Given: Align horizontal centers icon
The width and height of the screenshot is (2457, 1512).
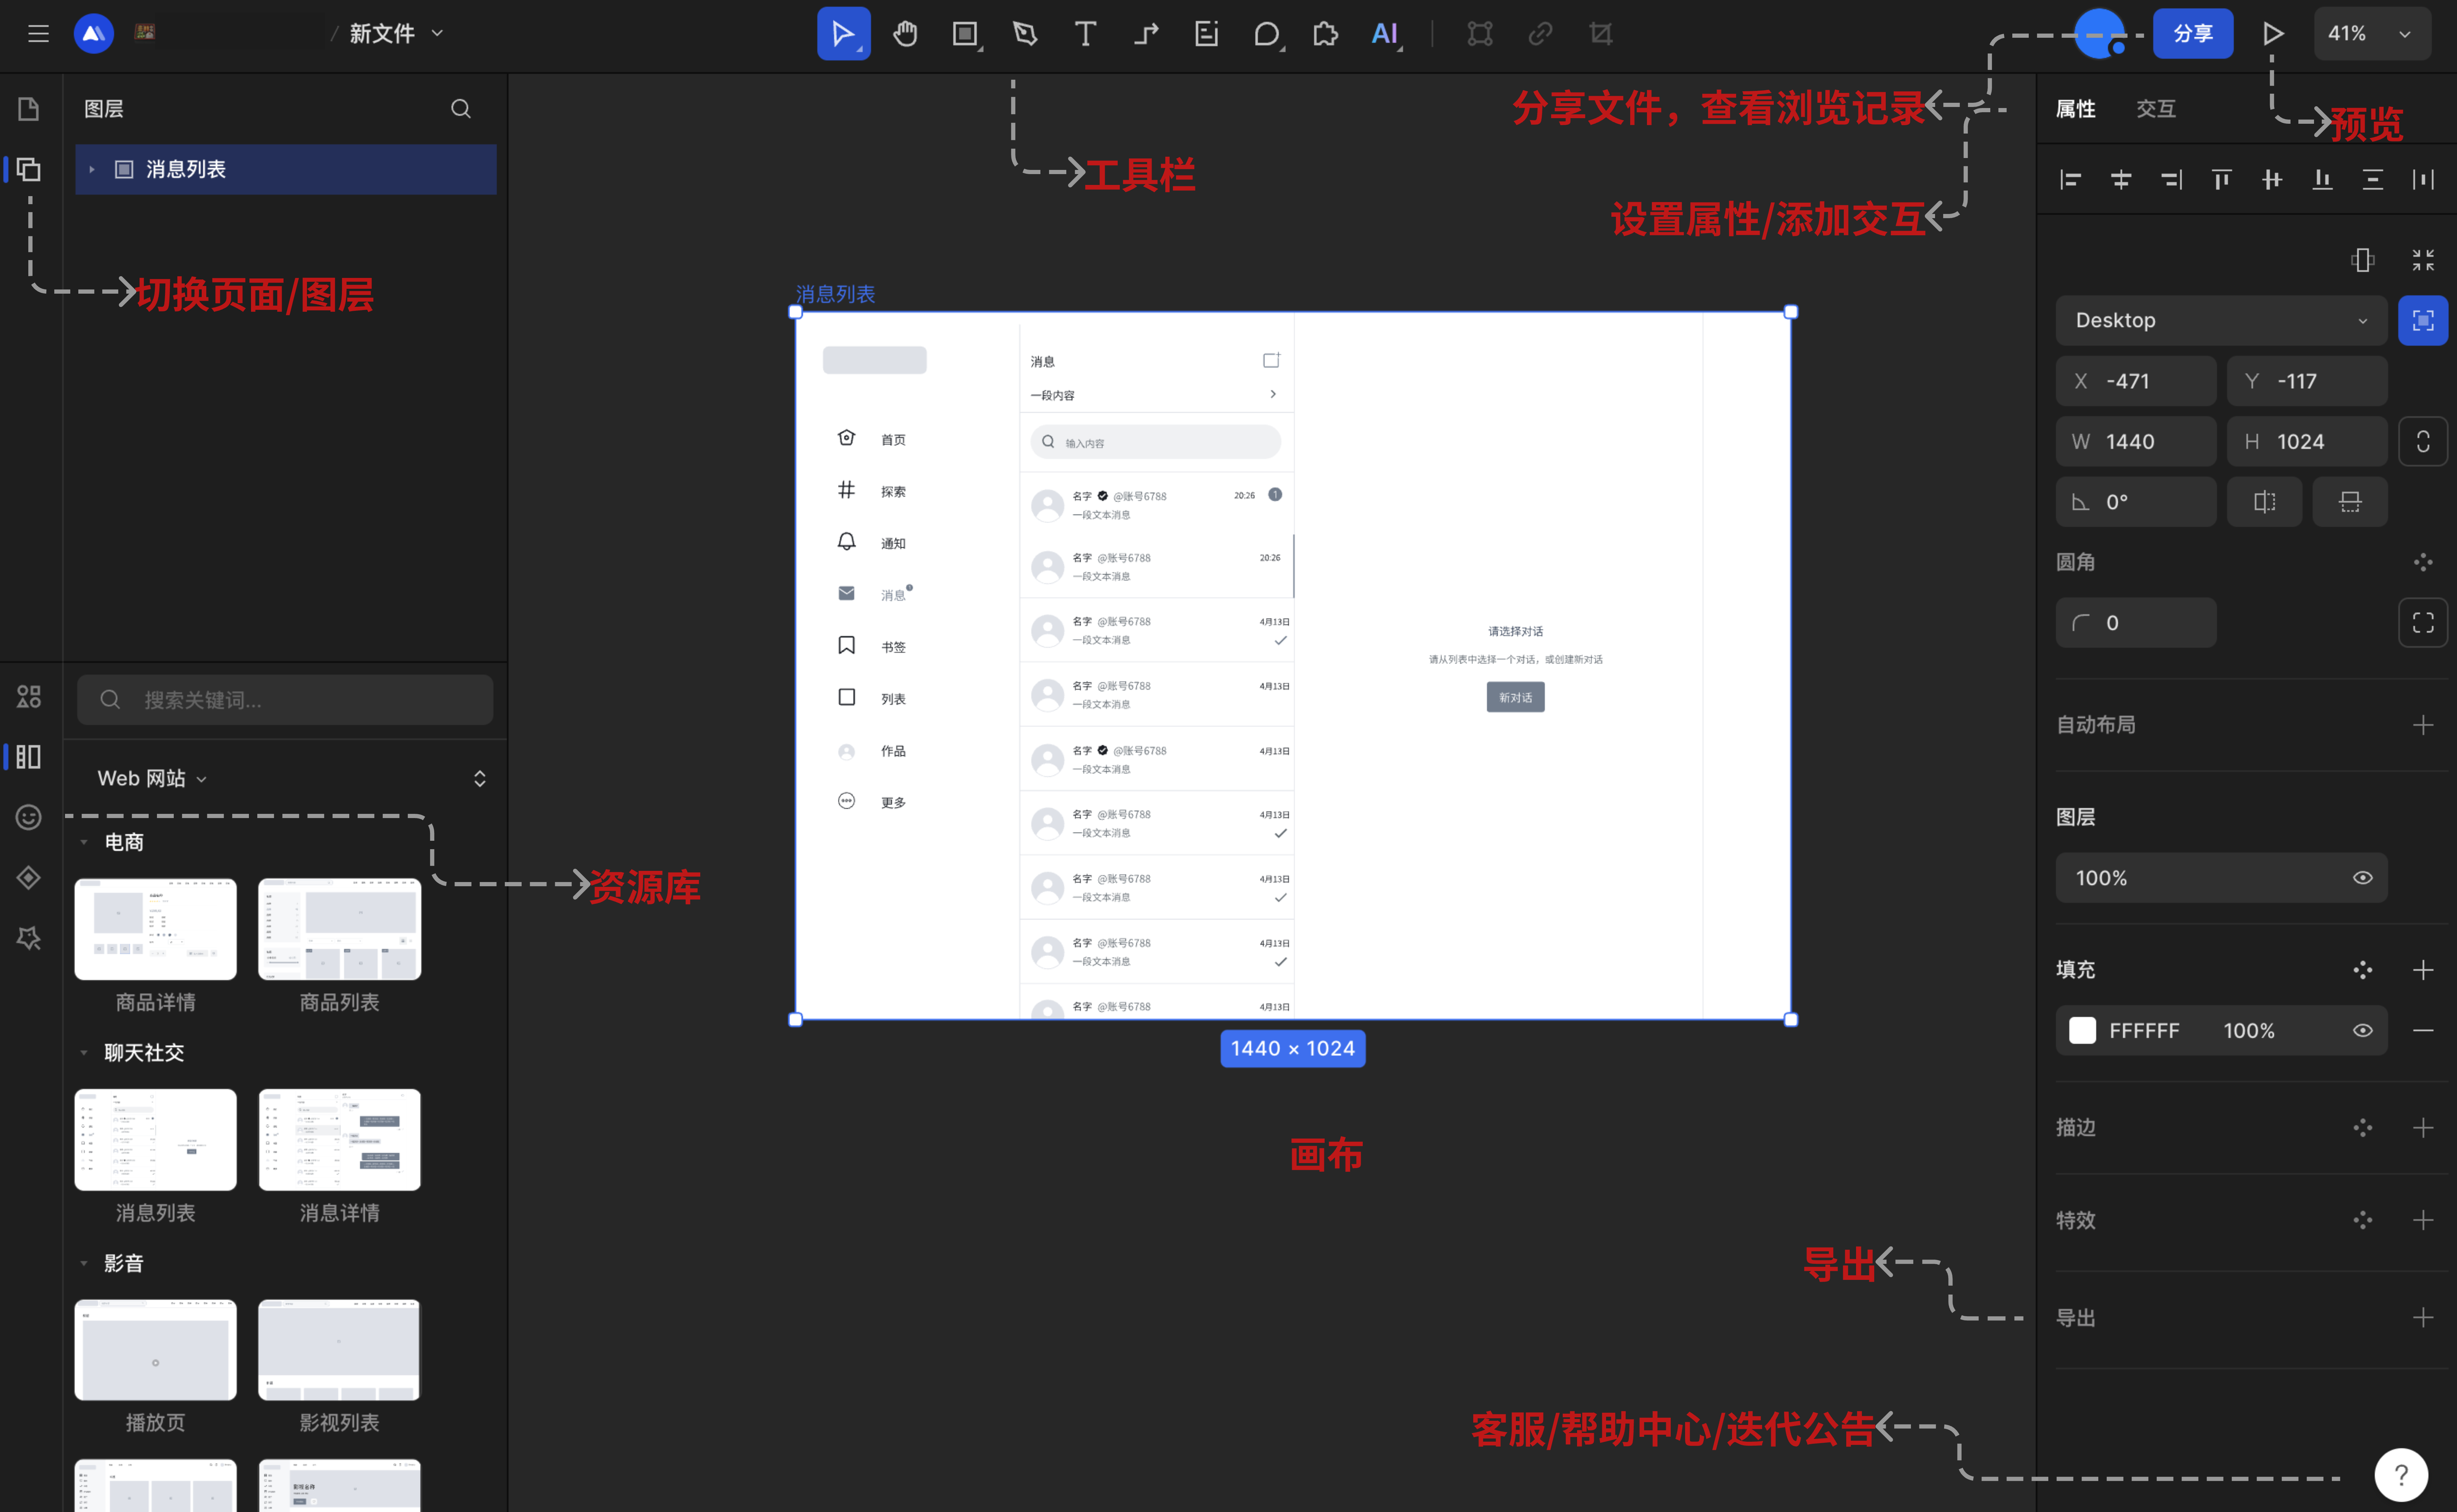Looking at the screenshot, I should click(2121, 180).
